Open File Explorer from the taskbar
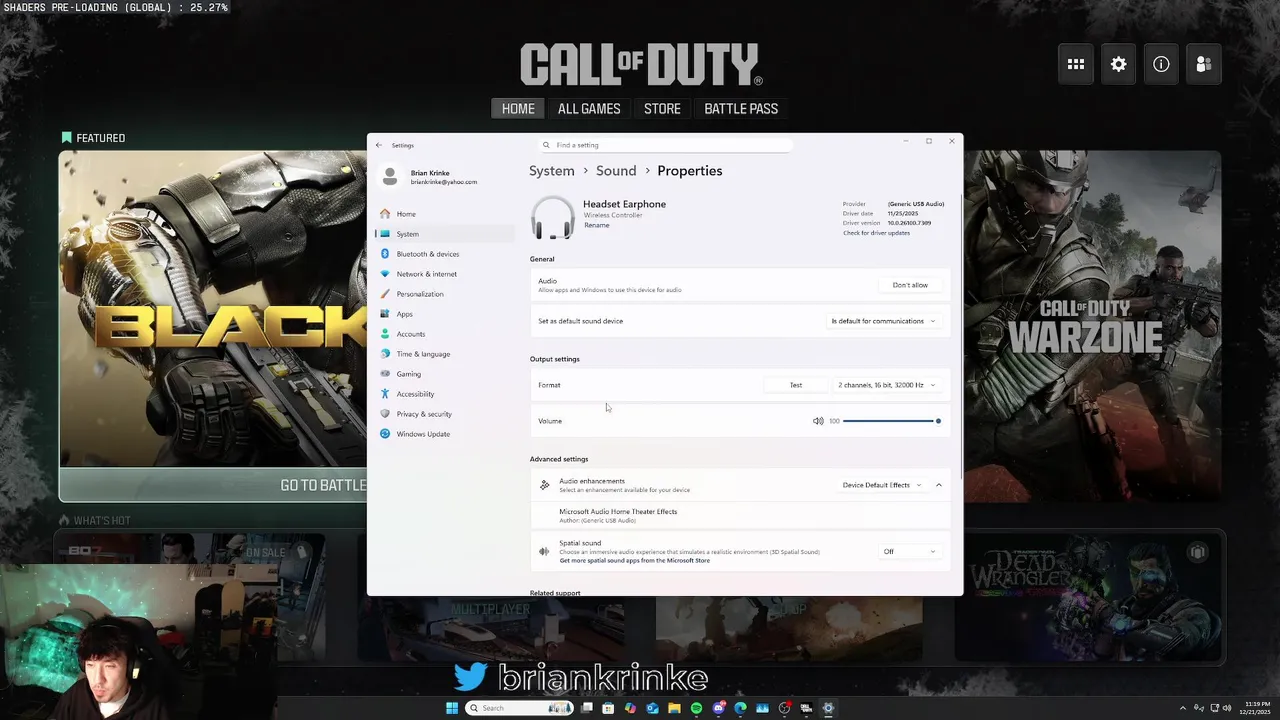1280x720 pixels. click(674, 708)
